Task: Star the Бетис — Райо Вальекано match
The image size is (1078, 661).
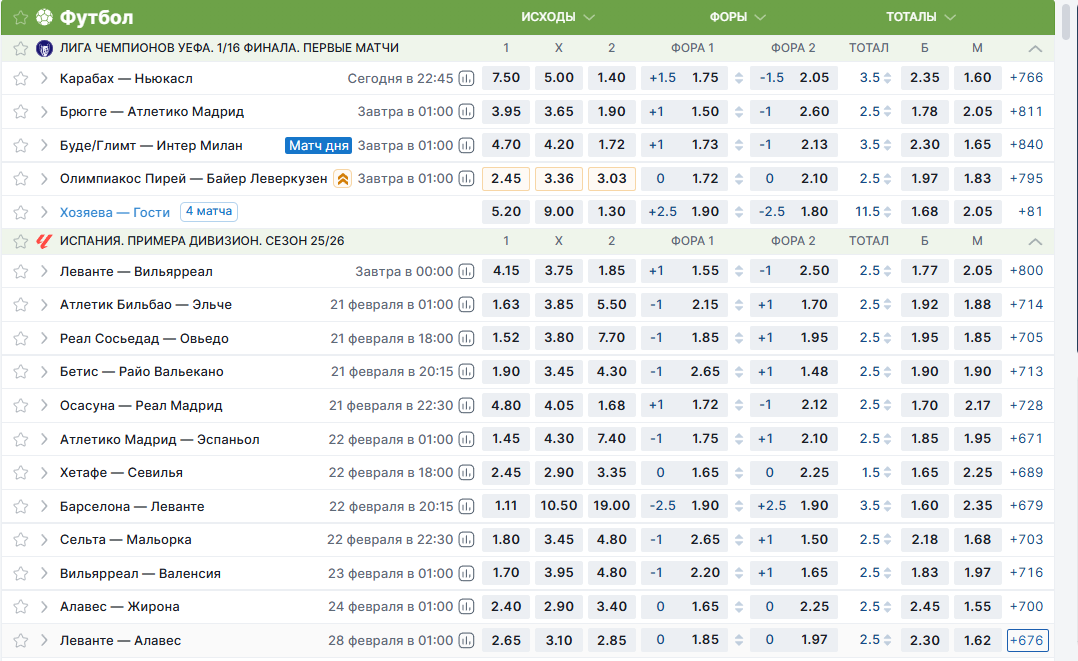Action: tap(20, 372)
